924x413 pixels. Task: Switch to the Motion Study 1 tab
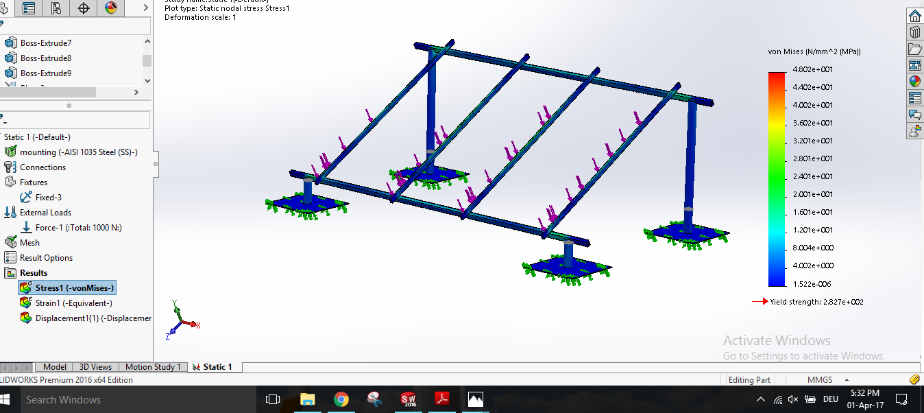[153, 367]
